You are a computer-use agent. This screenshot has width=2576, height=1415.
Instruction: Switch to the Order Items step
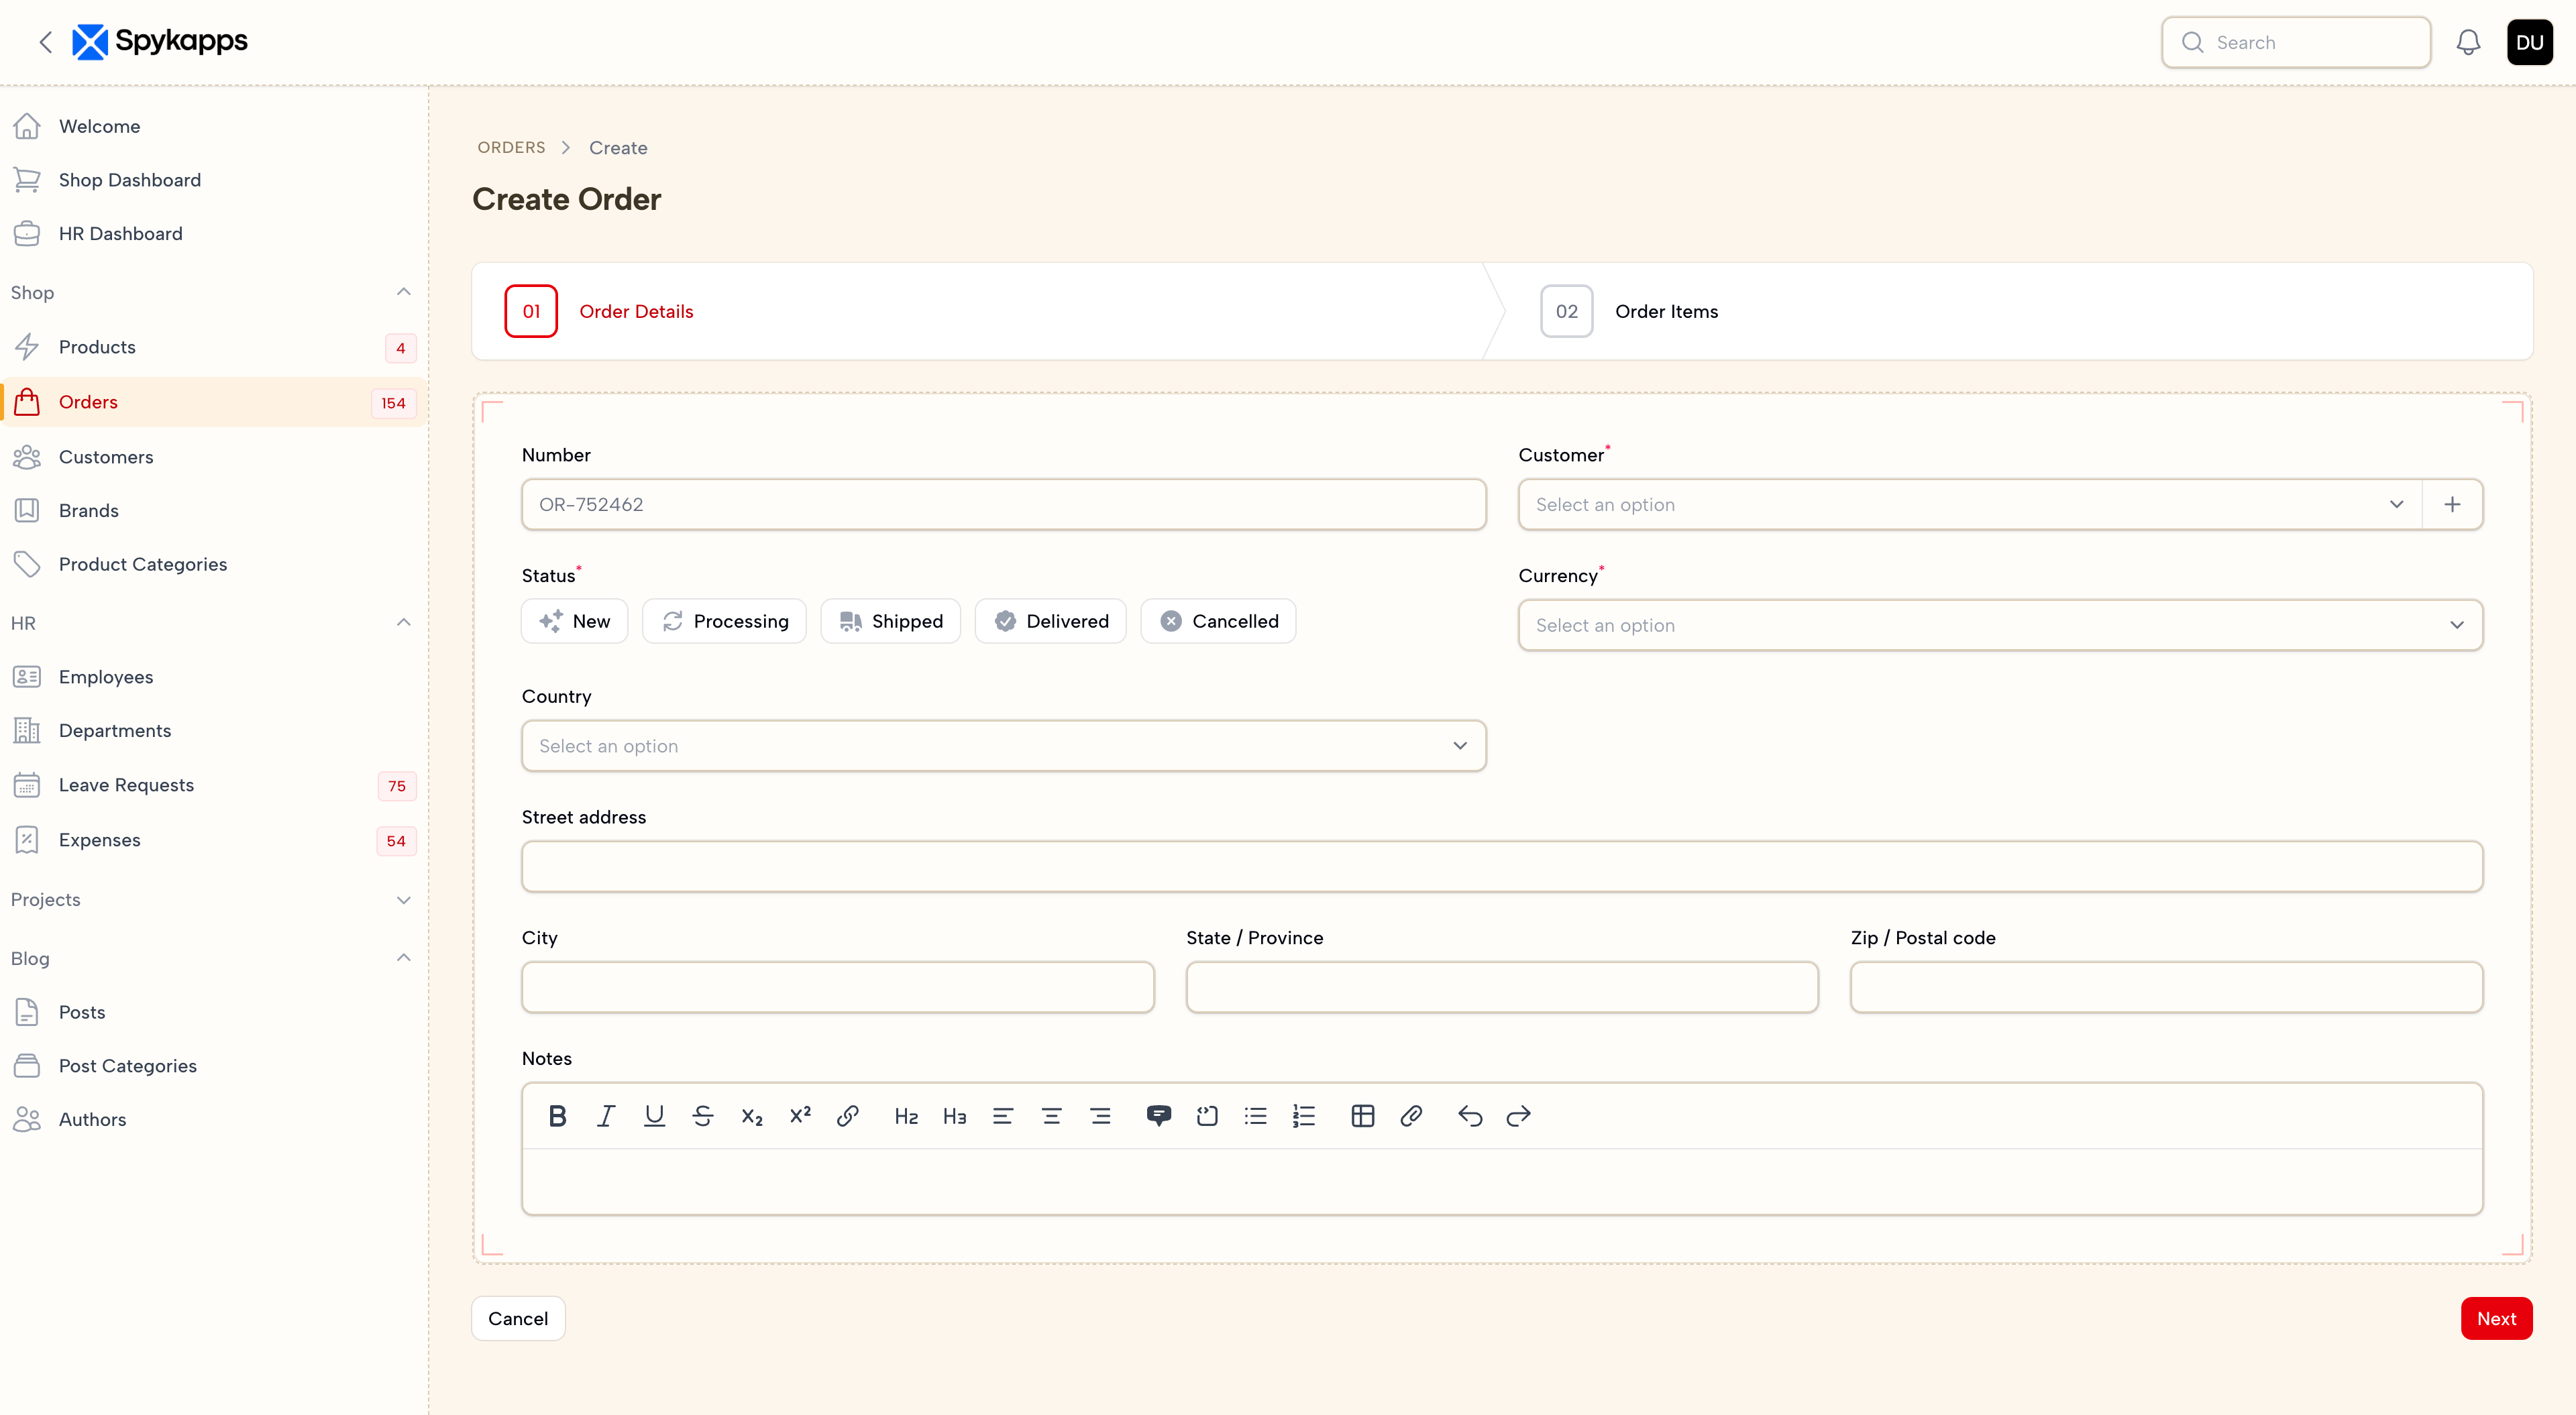[x=1665, y=311]
